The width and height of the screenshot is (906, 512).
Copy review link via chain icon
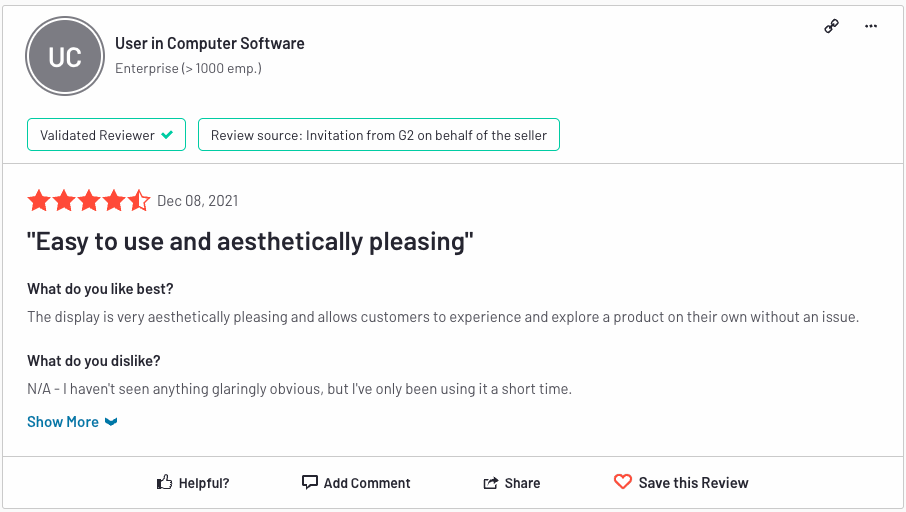click(831, 26)
